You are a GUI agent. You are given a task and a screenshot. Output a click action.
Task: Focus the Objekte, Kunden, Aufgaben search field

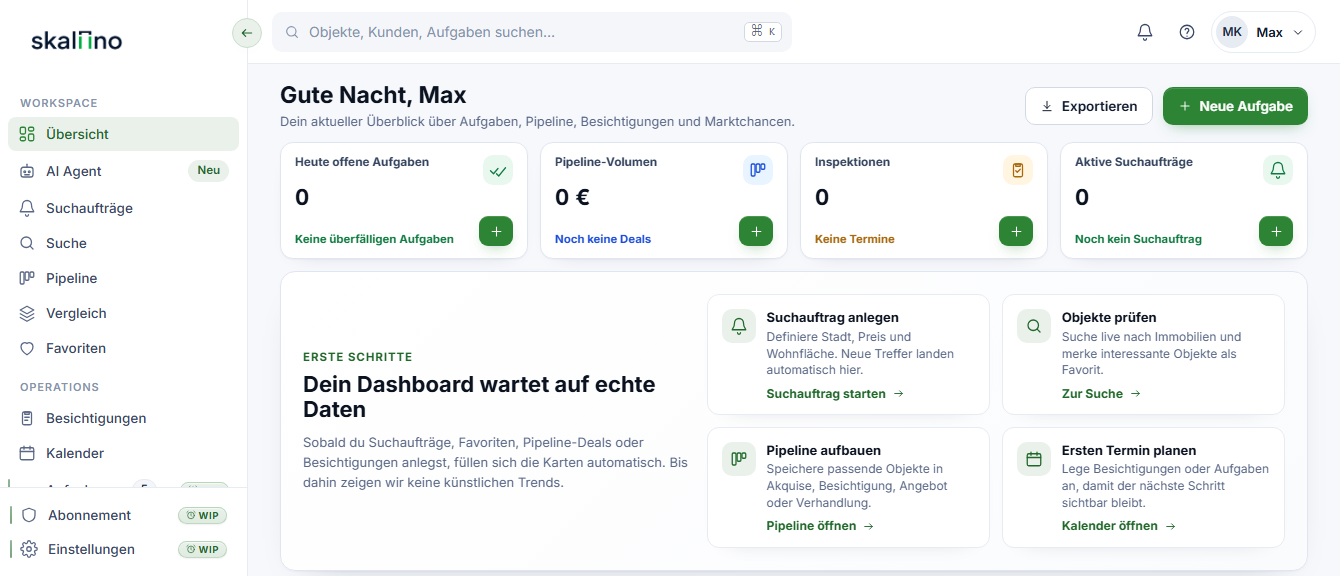pos(532,32)
